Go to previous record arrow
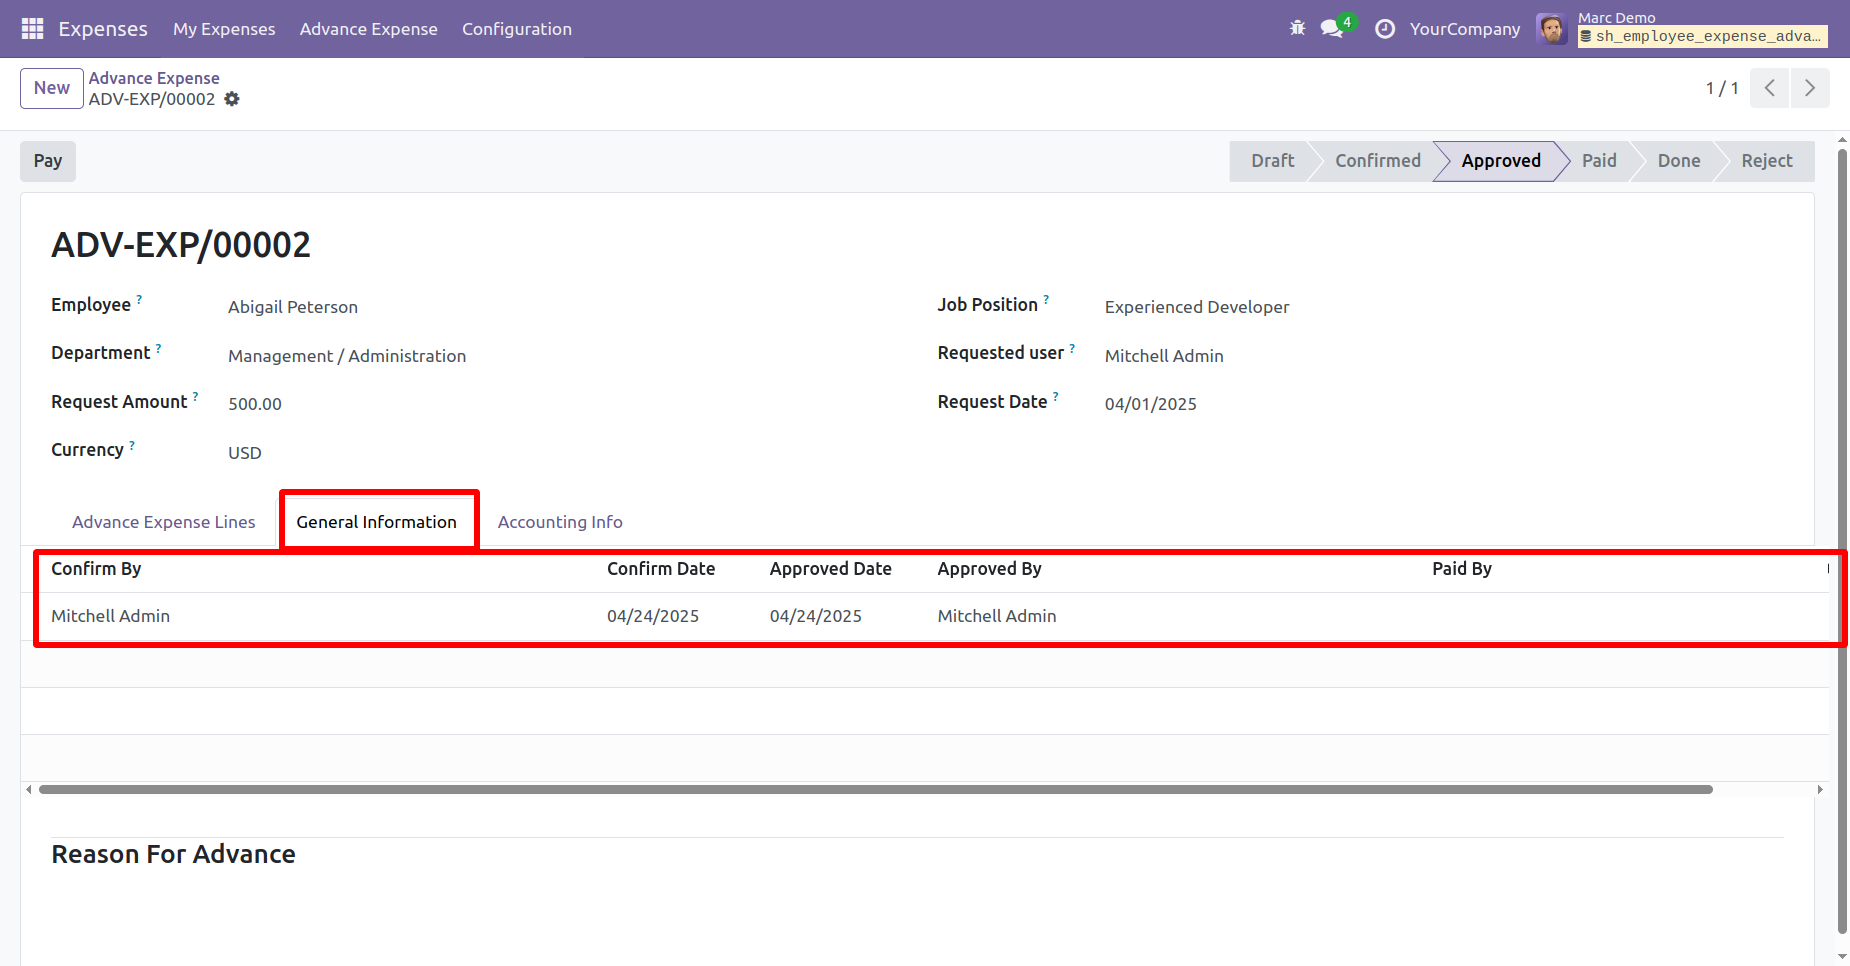Viewport: 1850px width, 966px height. pos(1769,88)
